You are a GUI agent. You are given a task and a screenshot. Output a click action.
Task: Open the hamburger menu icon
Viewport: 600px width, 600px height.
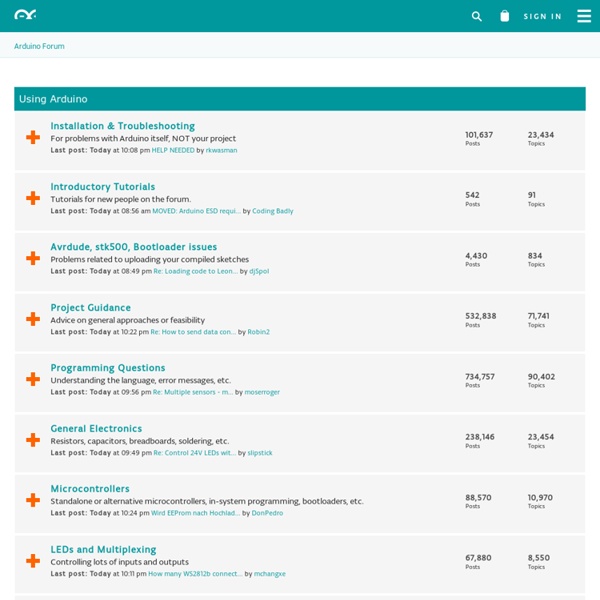click(584, 16)
